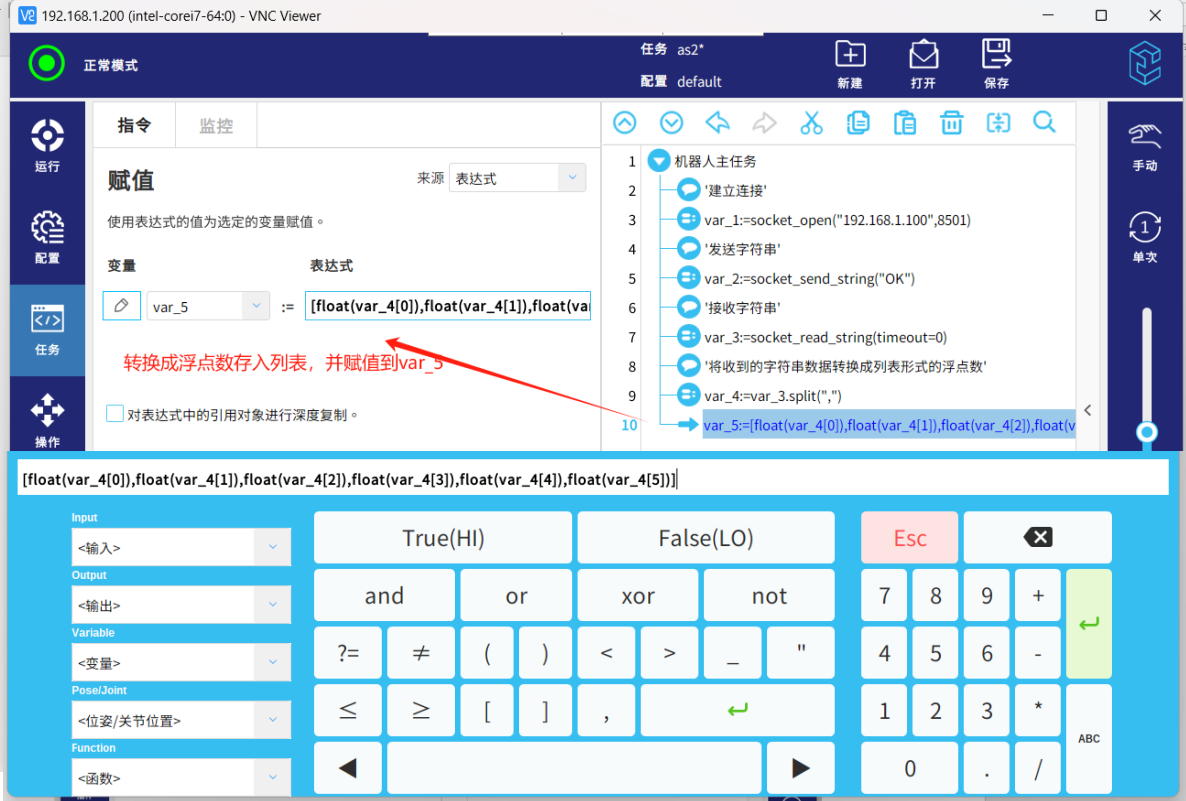Enable deep copy of referenced objects checkbox

[116, 414]
